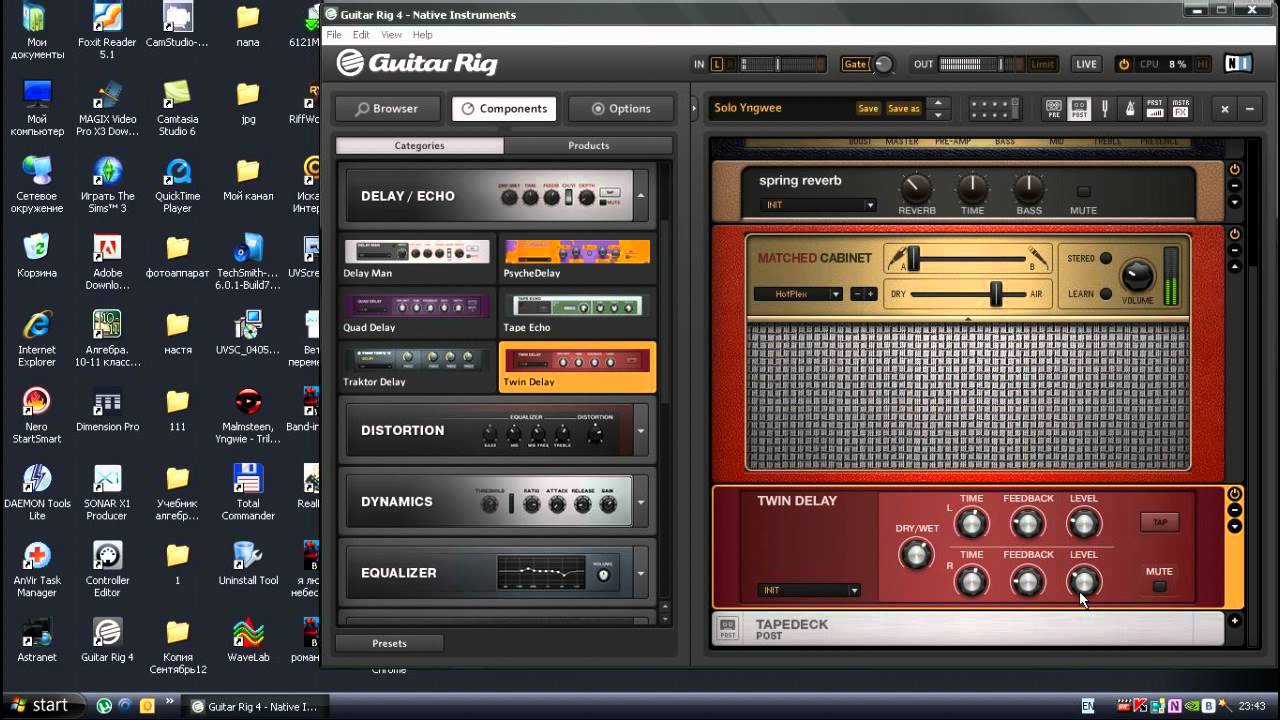Open the spring reverb INIT preset dropdown
Image resolution: width=1280 pixels, height=720 pixels.
pos(818,205)
